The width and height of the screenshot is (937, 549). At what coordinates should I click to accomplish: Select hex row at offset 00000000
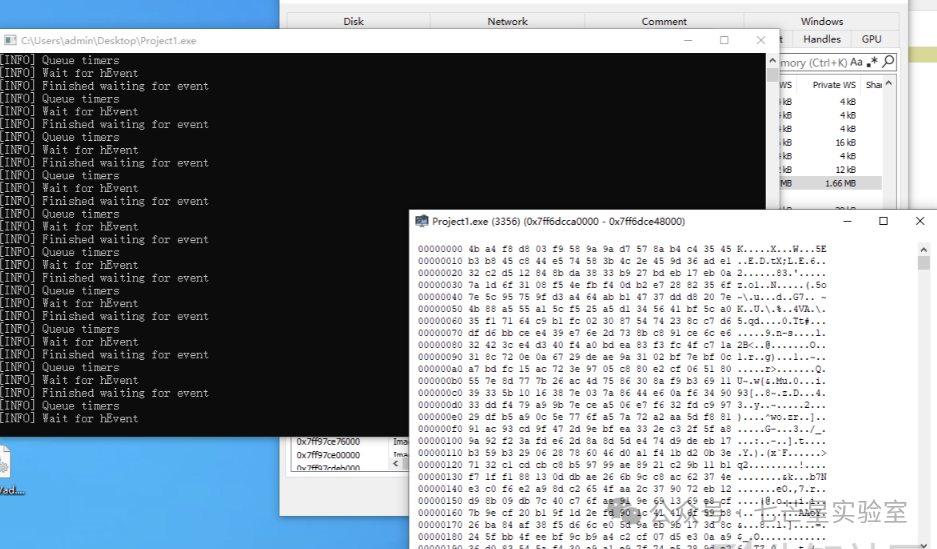point(621,249)
